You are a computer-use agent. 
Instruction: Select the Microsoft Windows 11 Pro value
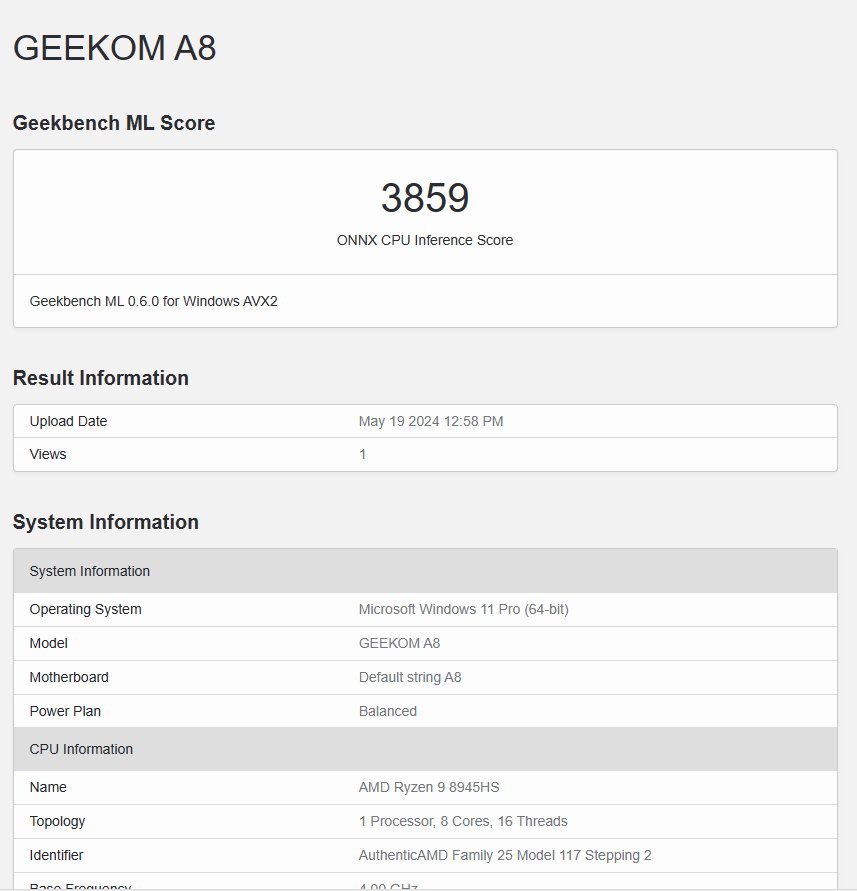[x=464, y=609]
